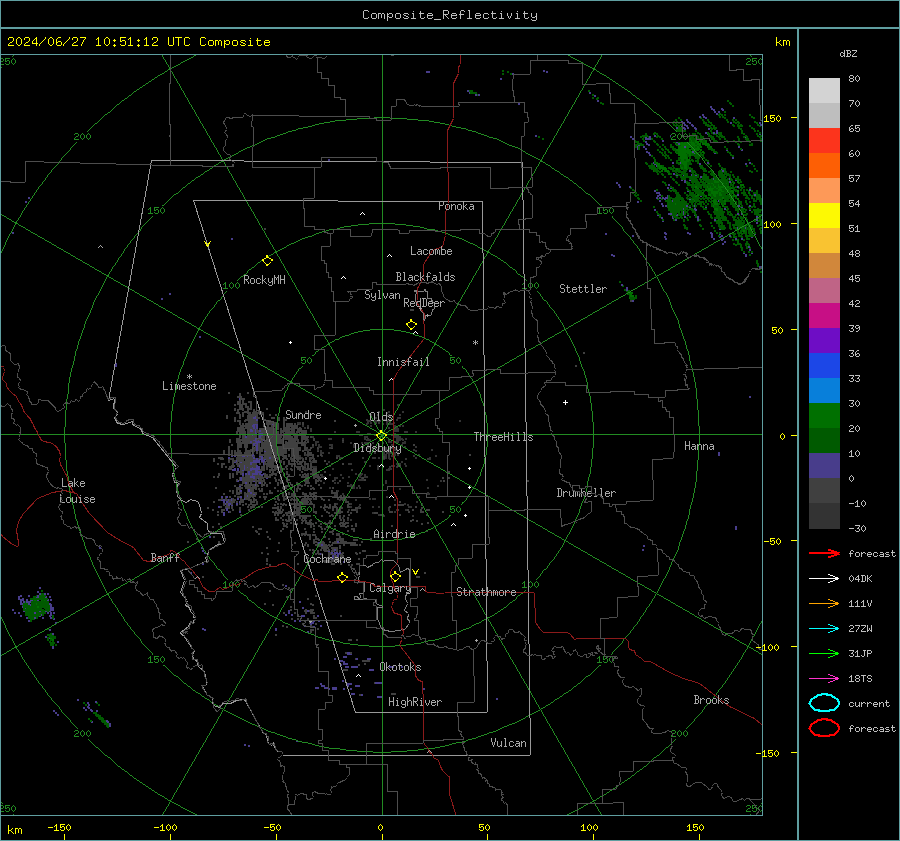Click the yellow radar-center marker above Didsbury

pos(381,436)
